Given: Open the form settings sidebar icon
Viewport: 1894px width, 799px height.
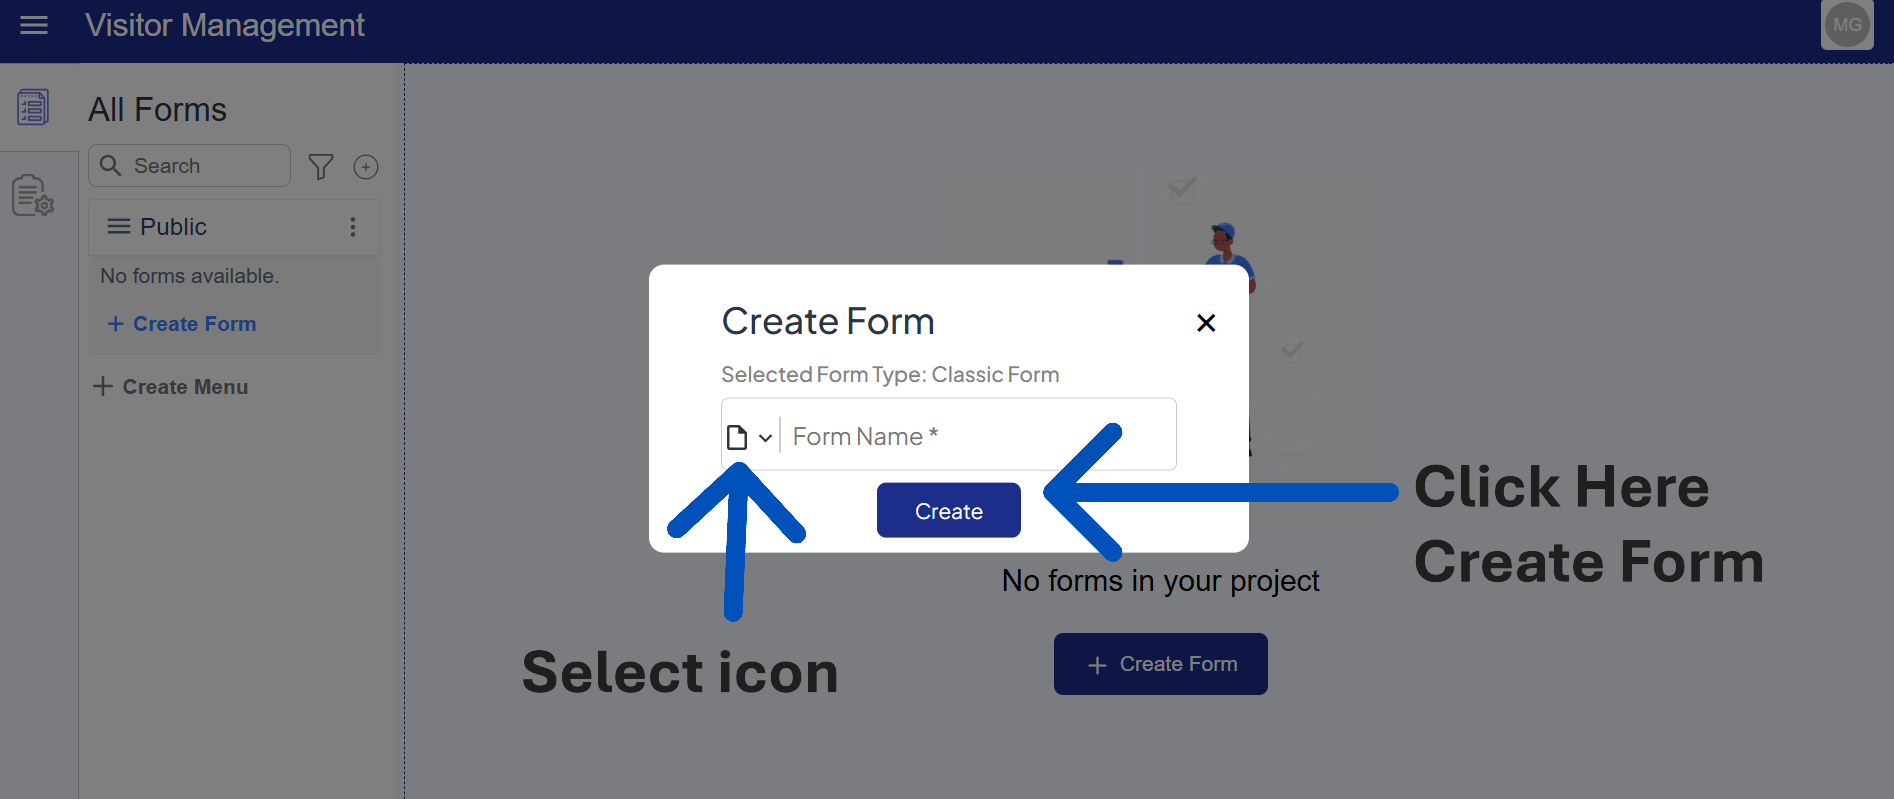Looking at the screenshot, I should pyautogui.click(x=33, y=195).
